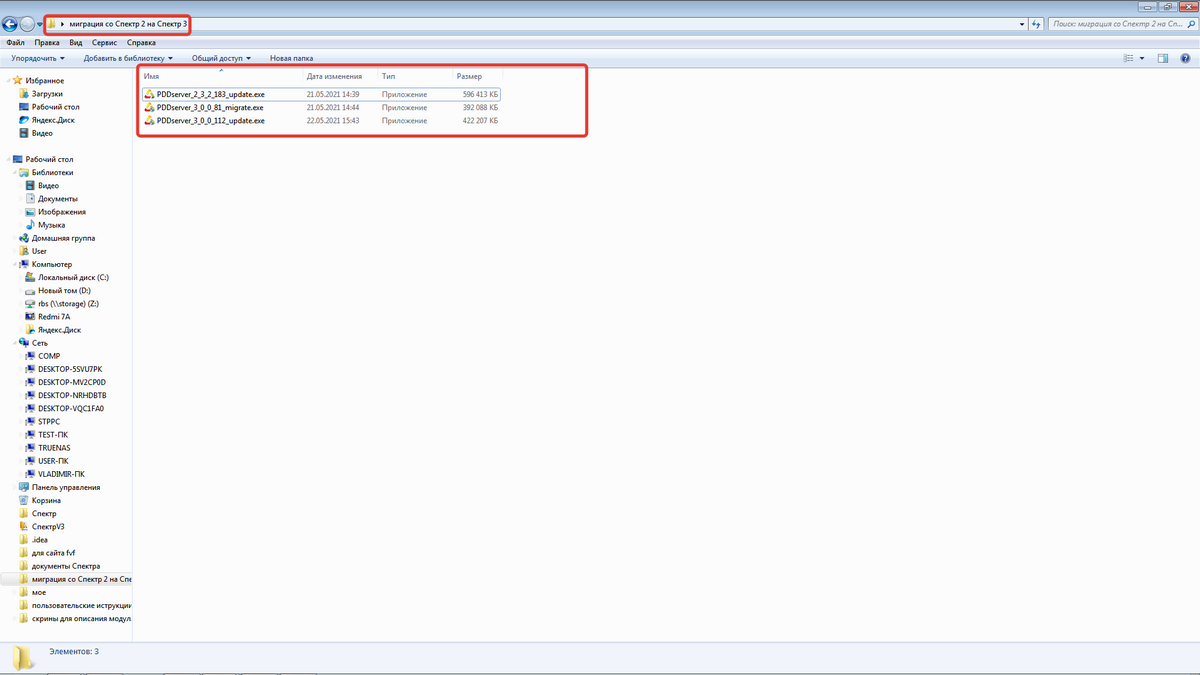The height and width of the screenshot is (675, 1200).
Task: Click the date 22.05.2021 15:43
Action: click(332, 120)
